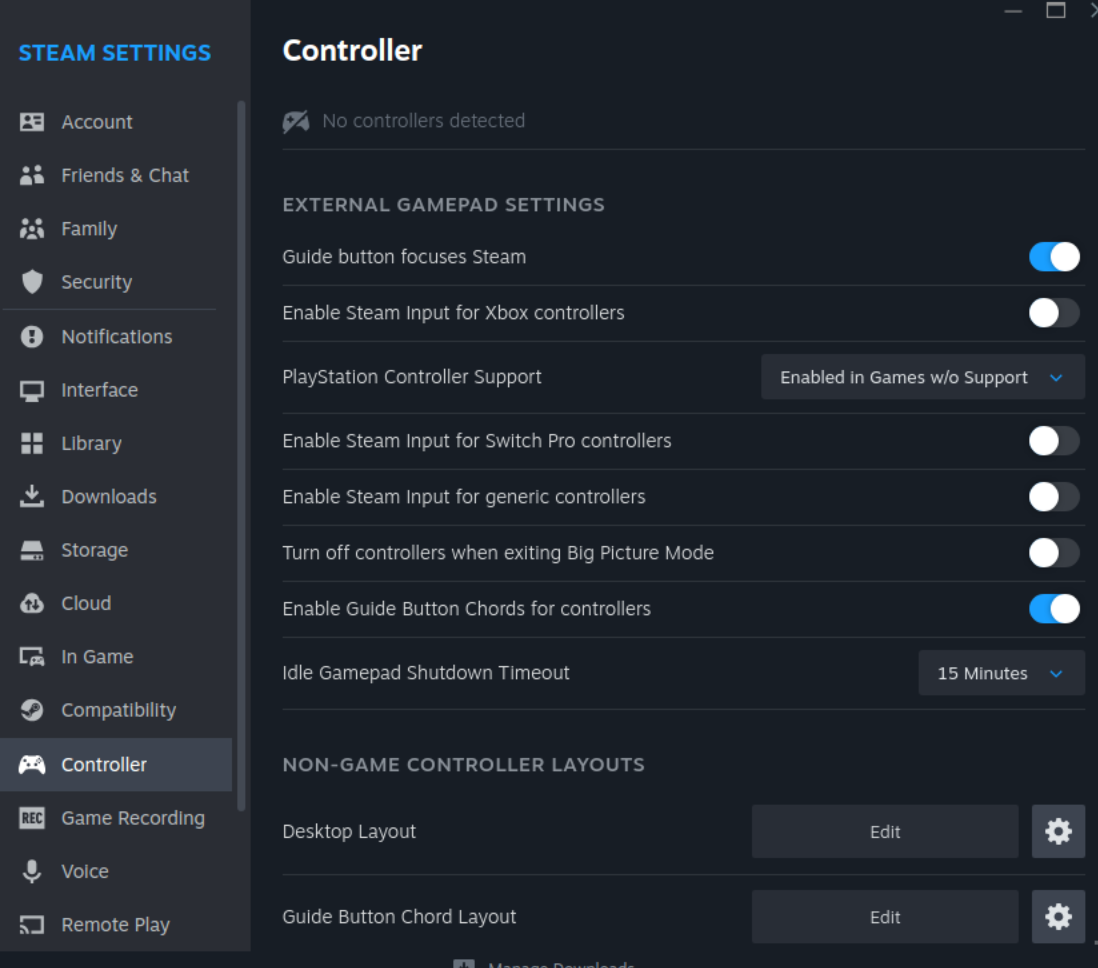Open Desktop Layout gear settings

(1058, 831)
